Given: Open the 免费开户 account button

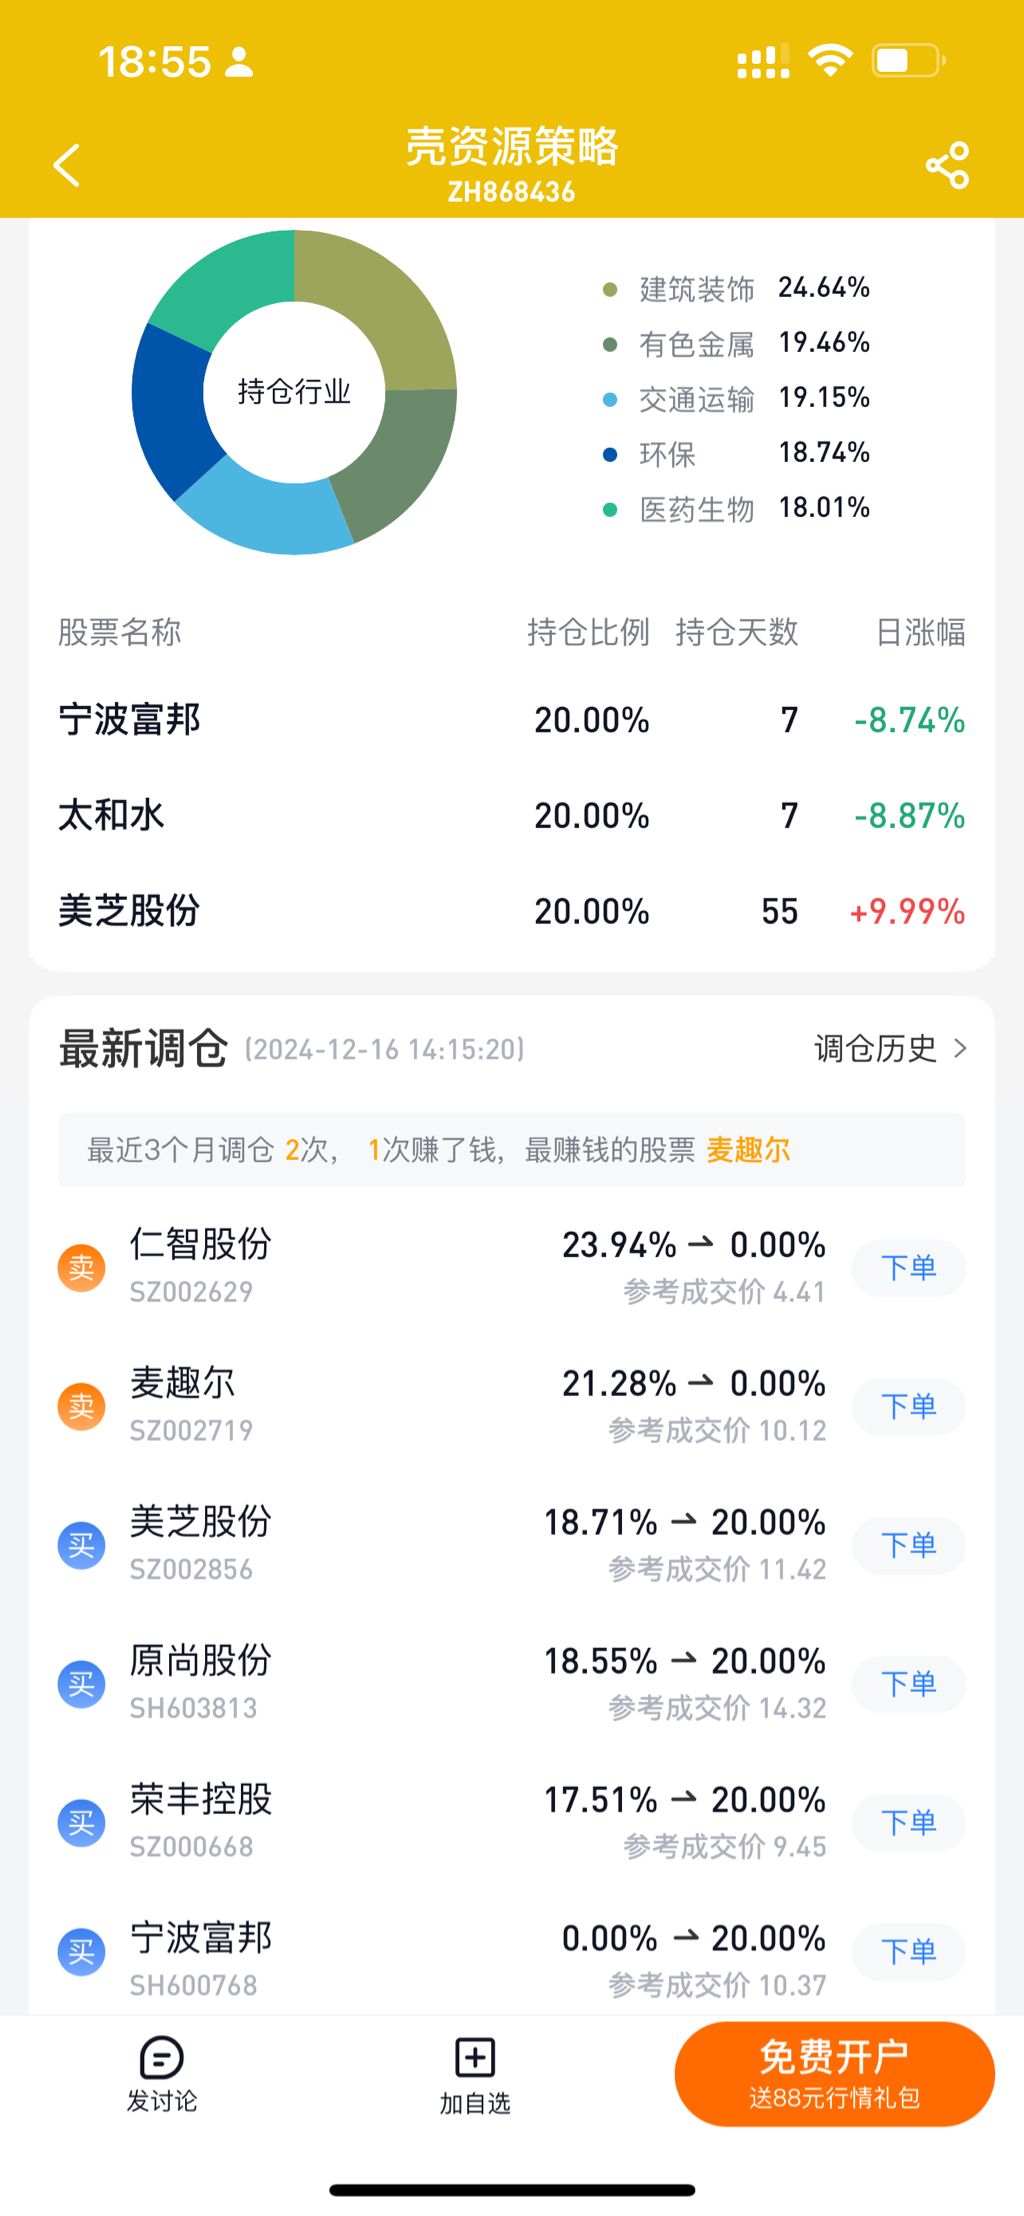Looking at the screenshot, I should [x=834, y=2073].
